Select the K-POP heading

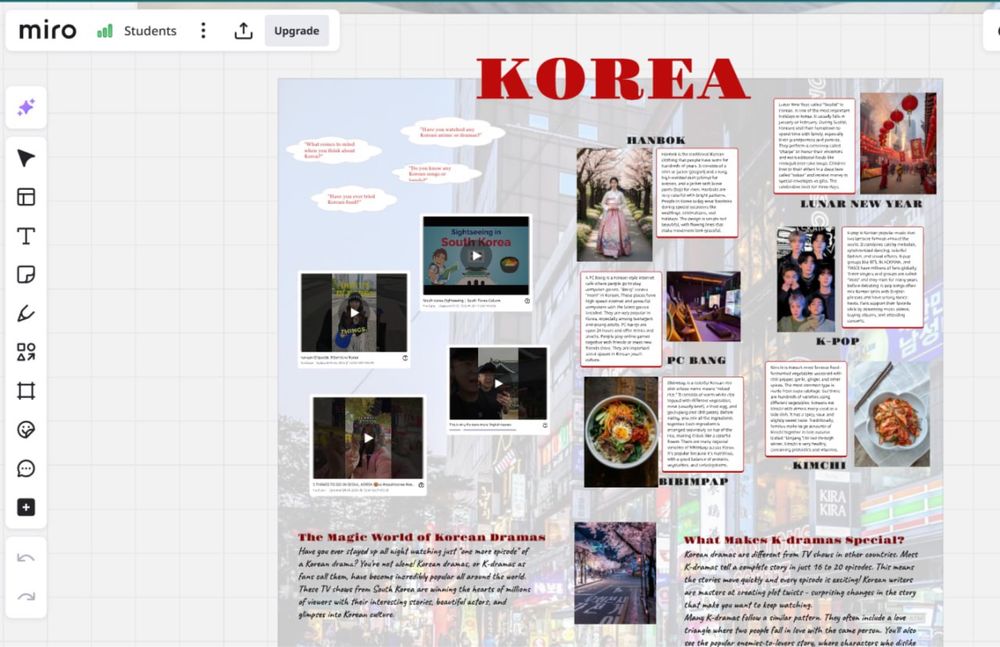click(837, 341)
